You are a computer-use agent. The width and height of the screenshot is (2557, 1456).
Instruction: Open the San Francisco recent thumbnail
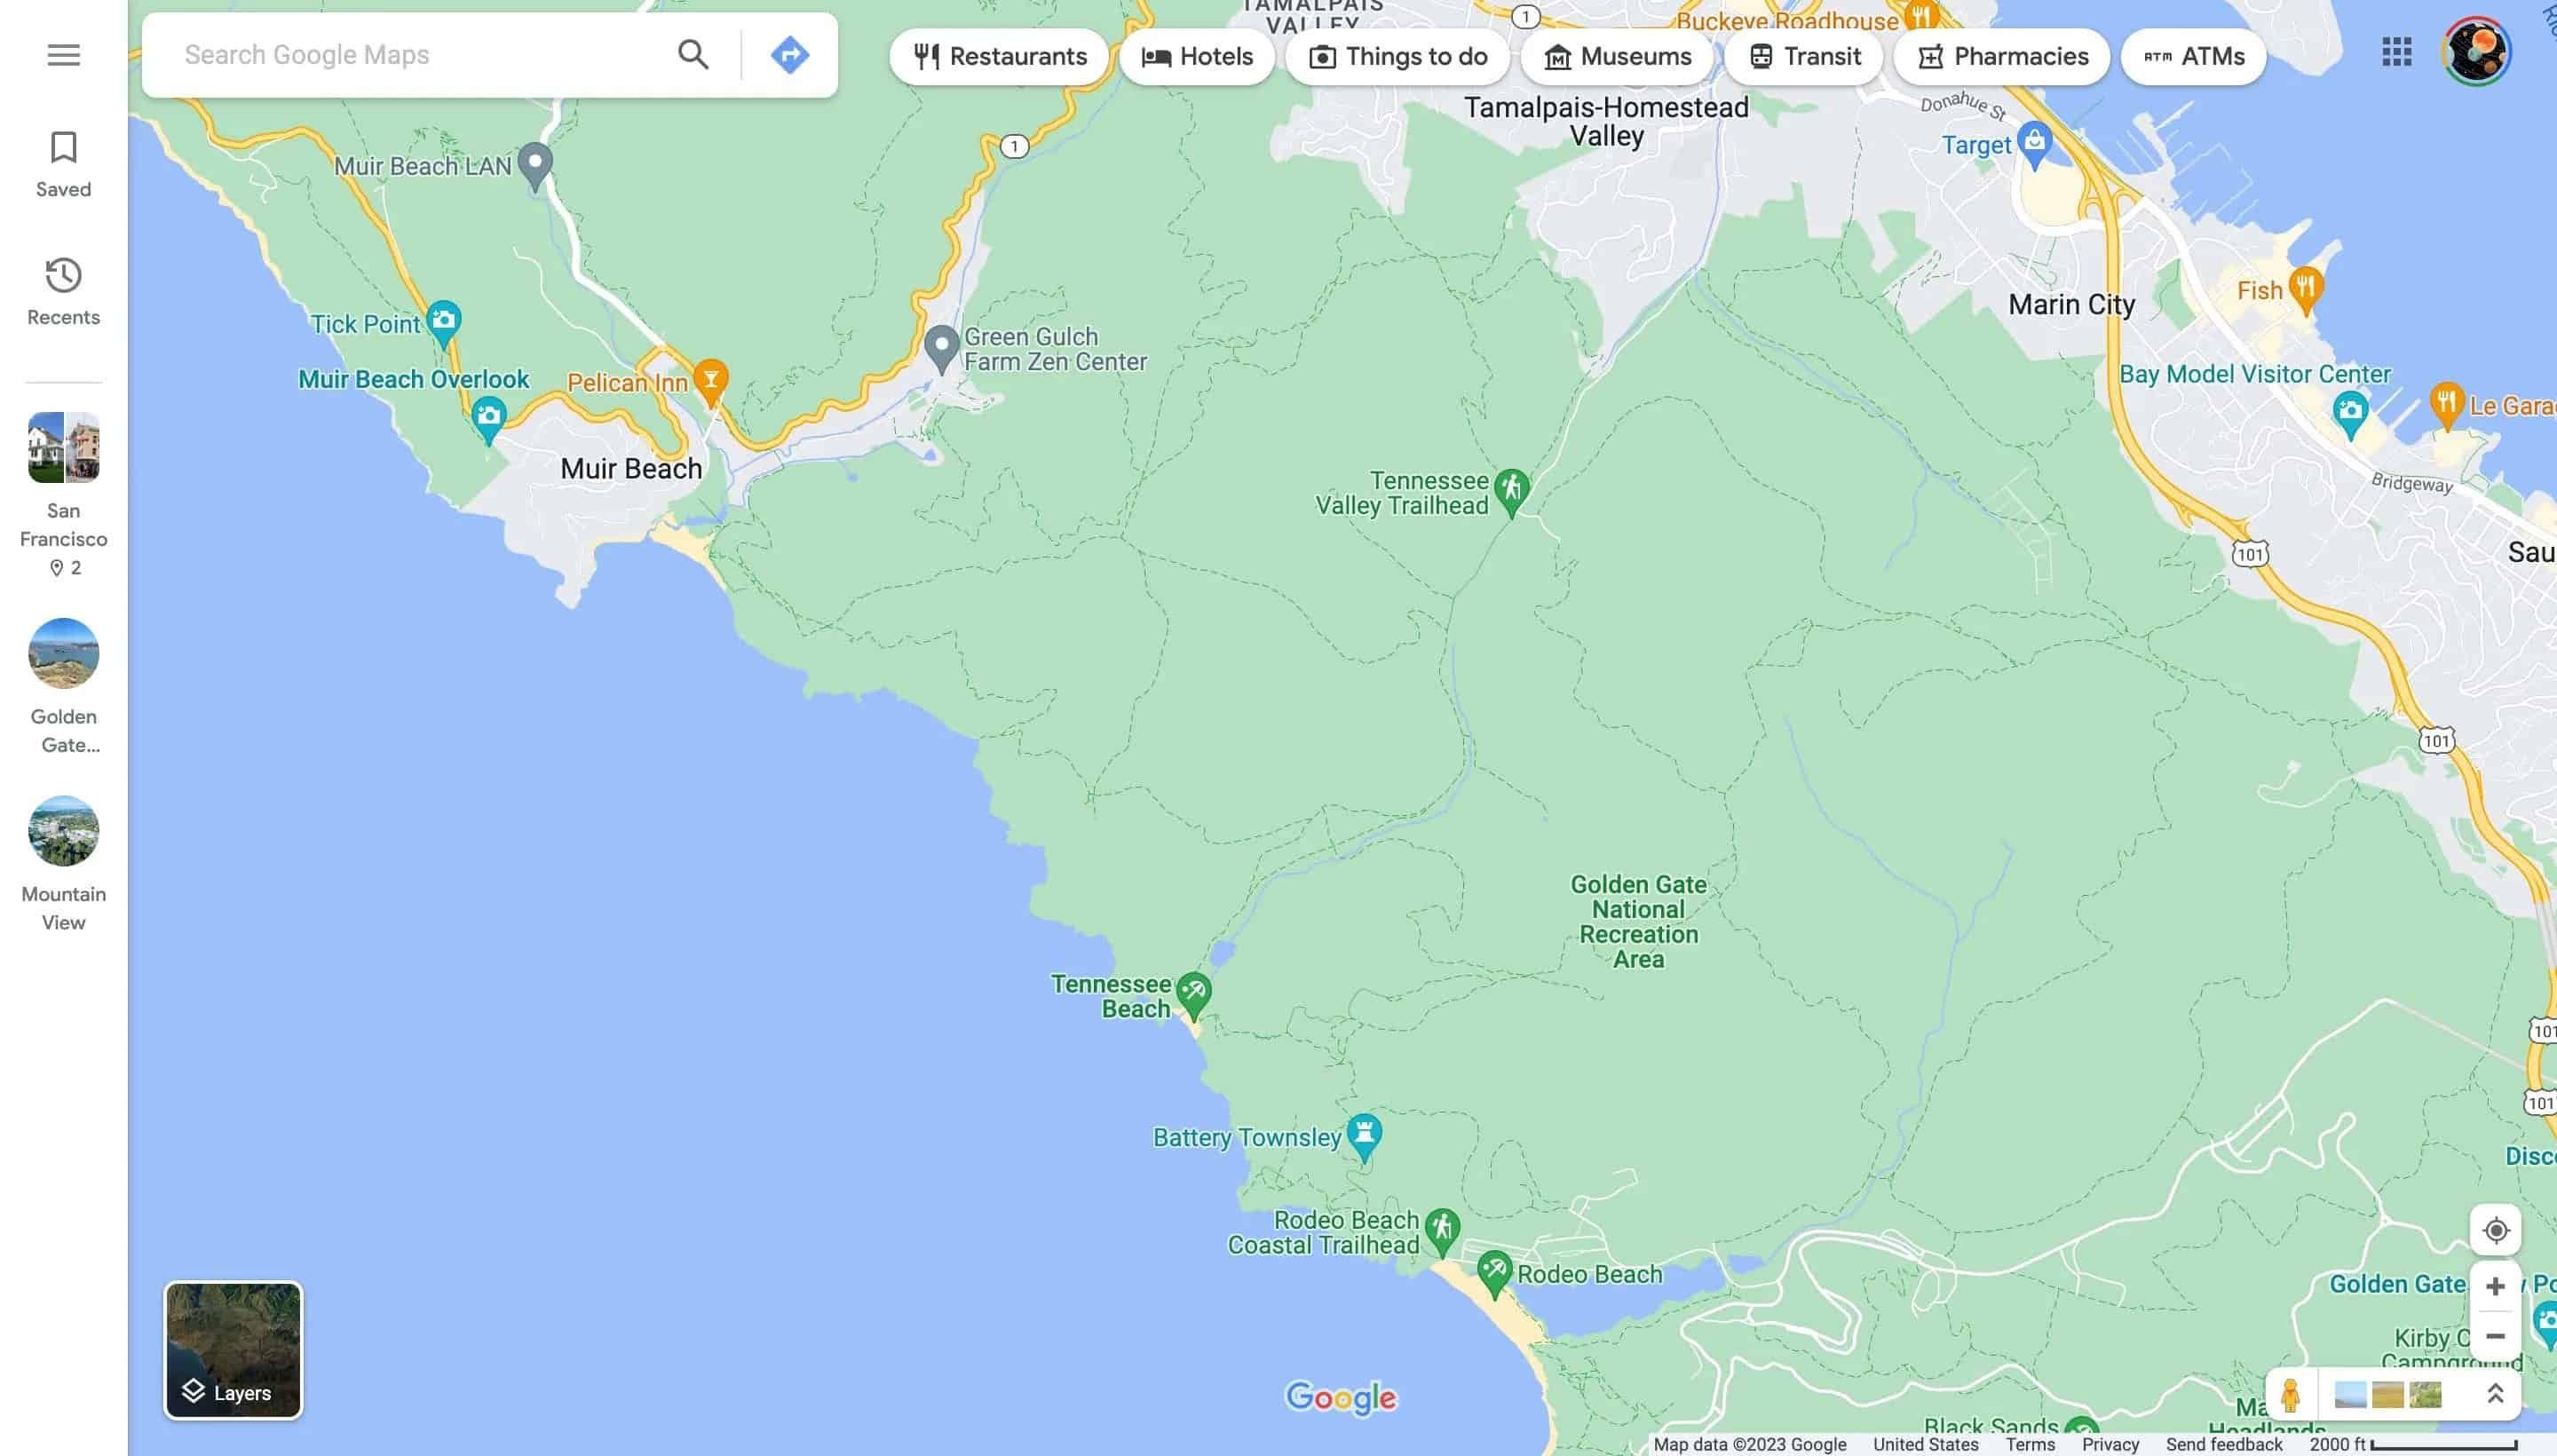(63, 447)
